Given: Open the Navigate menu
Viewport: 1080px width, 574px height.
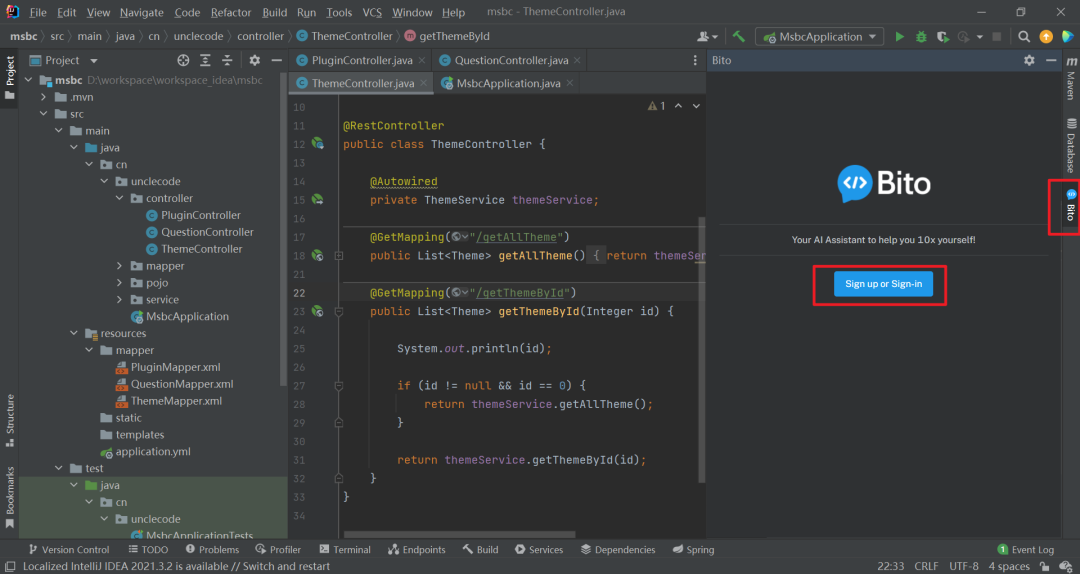Looking at the screenshot, I should [x=141, y=12].
